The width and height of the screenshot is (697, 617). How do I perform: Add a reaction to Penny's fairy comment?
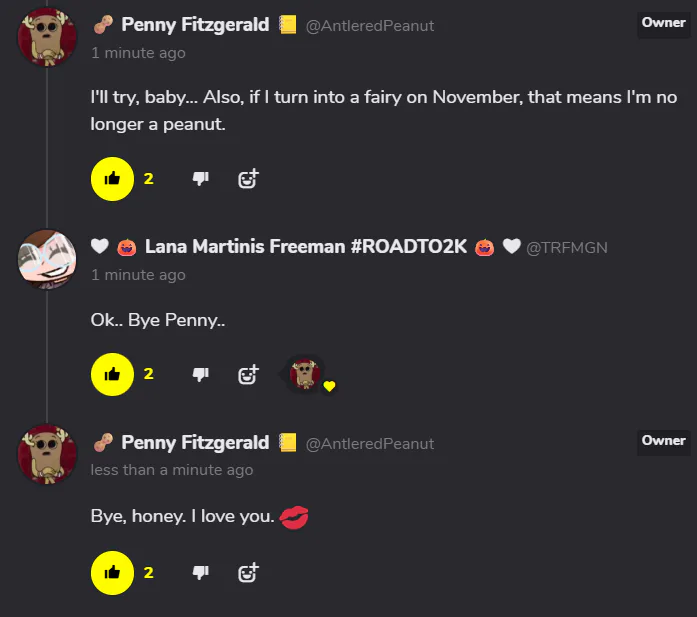248,179
